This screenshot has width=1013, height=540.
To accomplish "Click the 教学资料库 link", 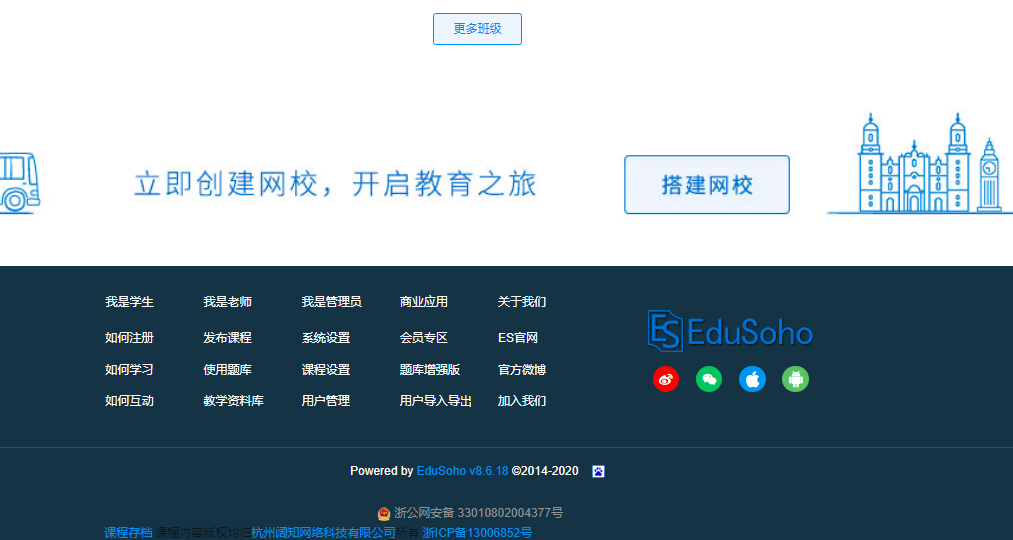I will tap(233, 401).
